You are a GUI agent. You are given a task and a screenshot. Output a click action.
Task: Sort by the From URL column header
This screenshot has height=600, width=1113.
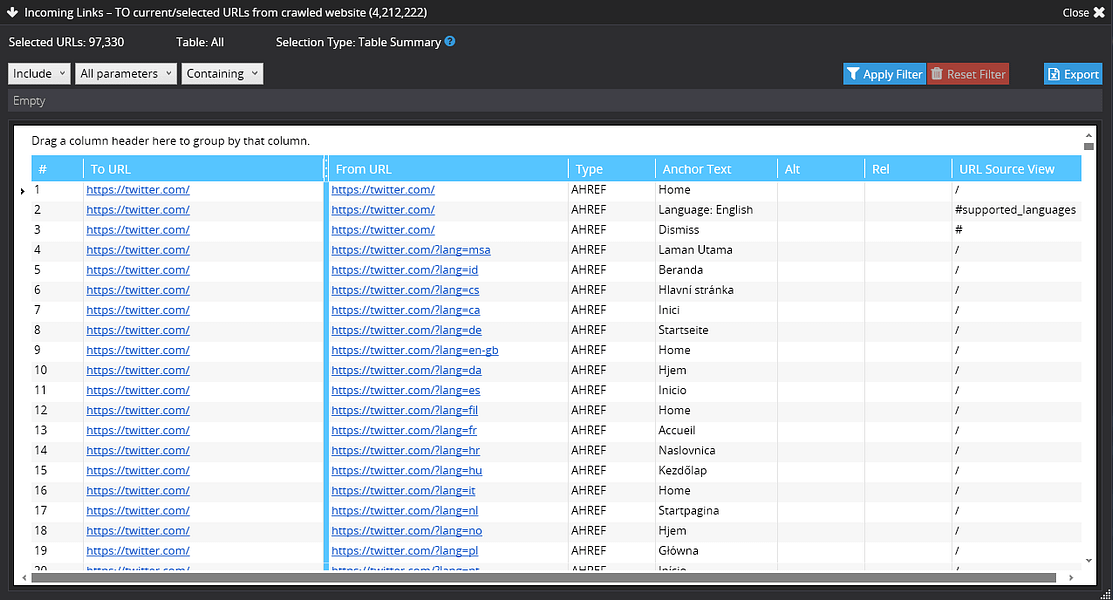448,169
